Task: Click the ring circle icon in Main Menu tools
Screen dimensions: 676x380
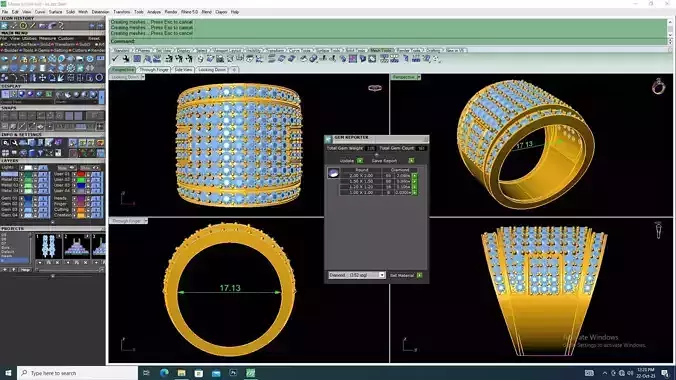Action: (99, 78)
